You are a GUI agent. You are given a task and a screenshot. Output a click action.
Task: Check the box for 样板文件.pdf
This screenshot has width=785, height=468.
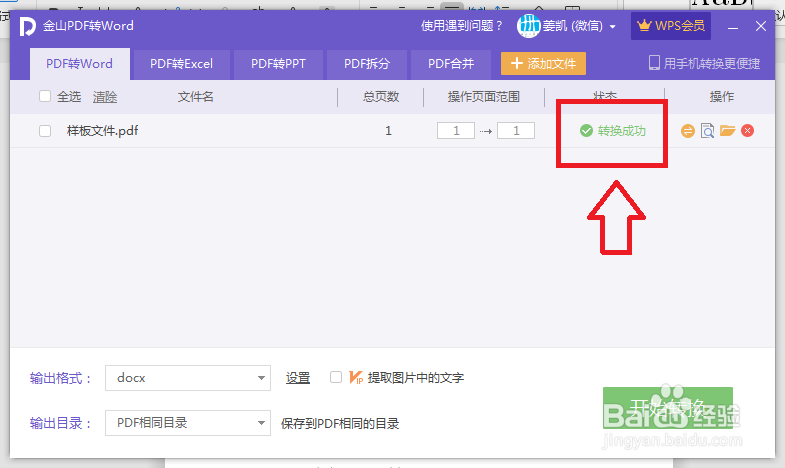45,131
